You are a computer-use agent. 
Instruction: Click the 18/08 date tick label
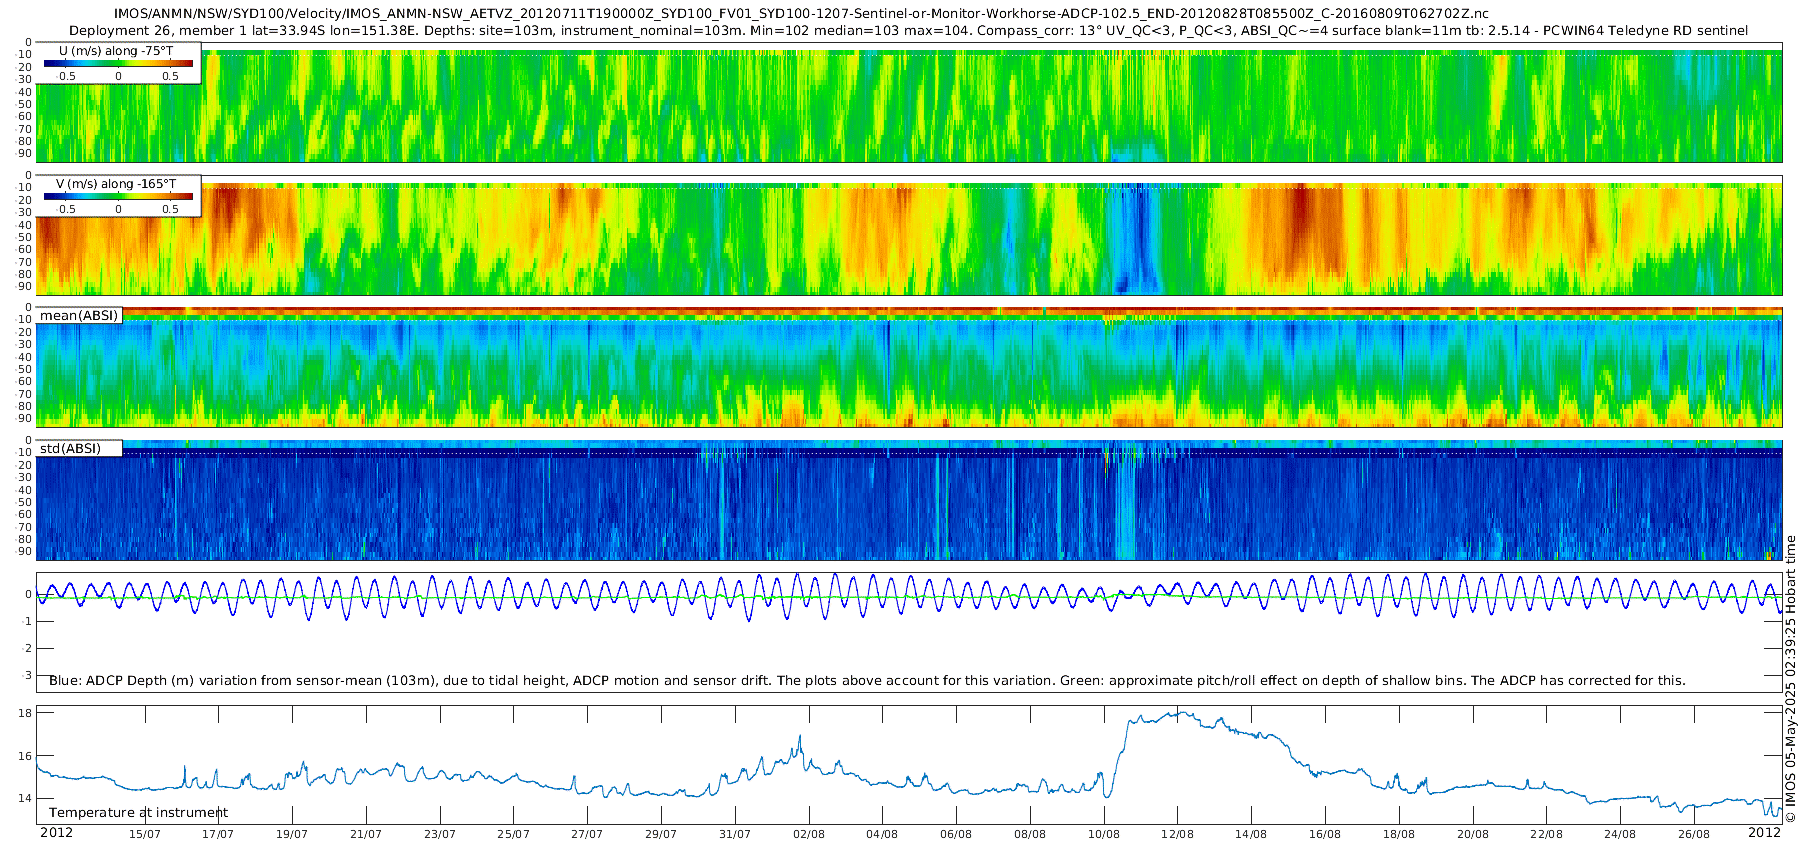point(1399,834)
